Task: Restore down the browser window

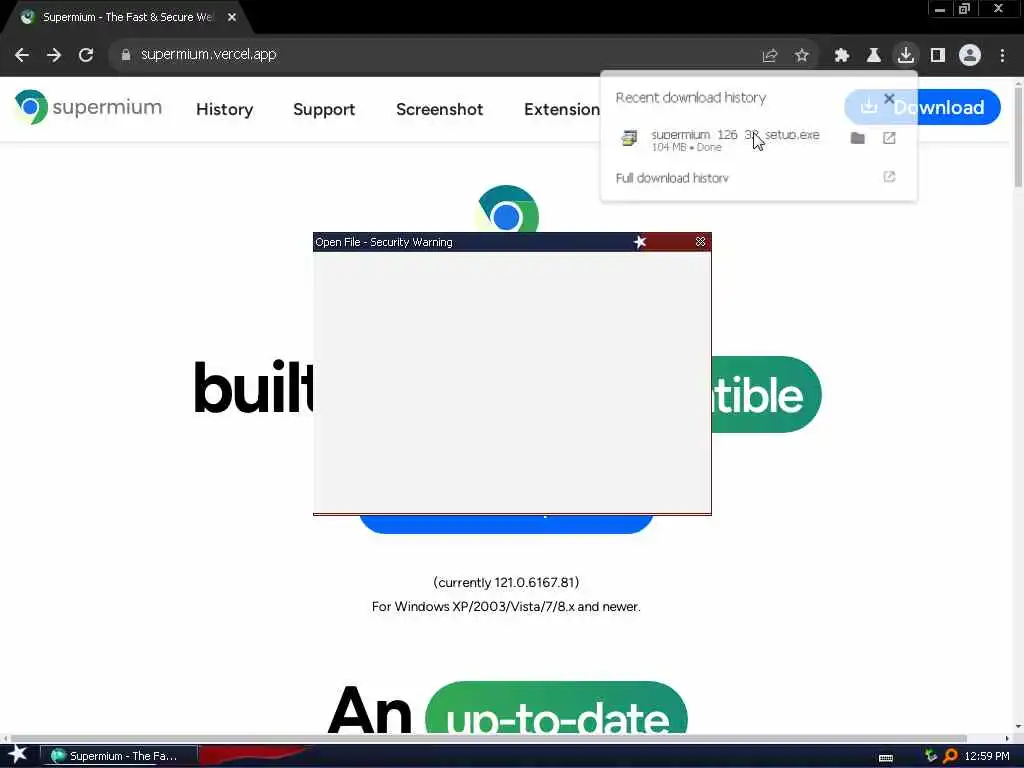Action: pos(964,9)
